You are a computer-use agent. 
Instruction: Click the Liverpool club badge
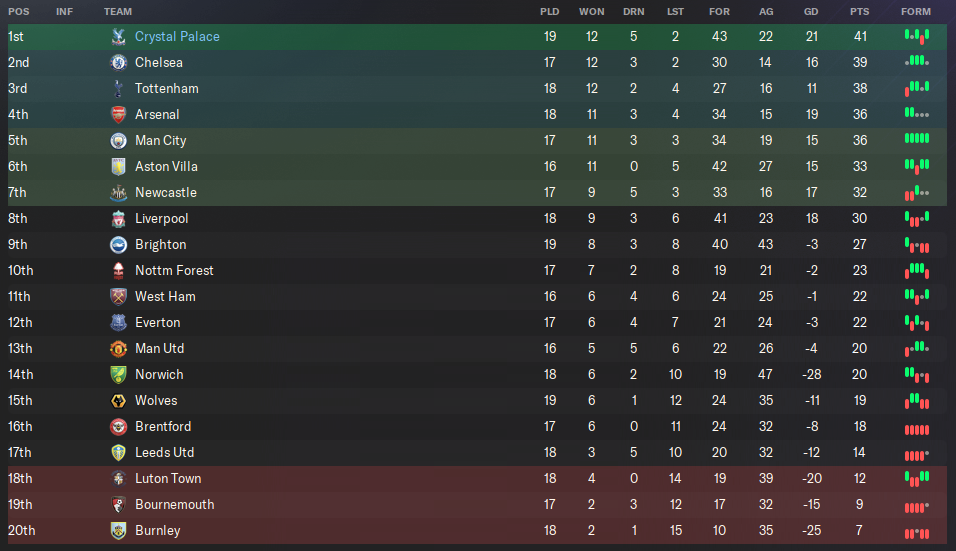(x=118, y=219)
